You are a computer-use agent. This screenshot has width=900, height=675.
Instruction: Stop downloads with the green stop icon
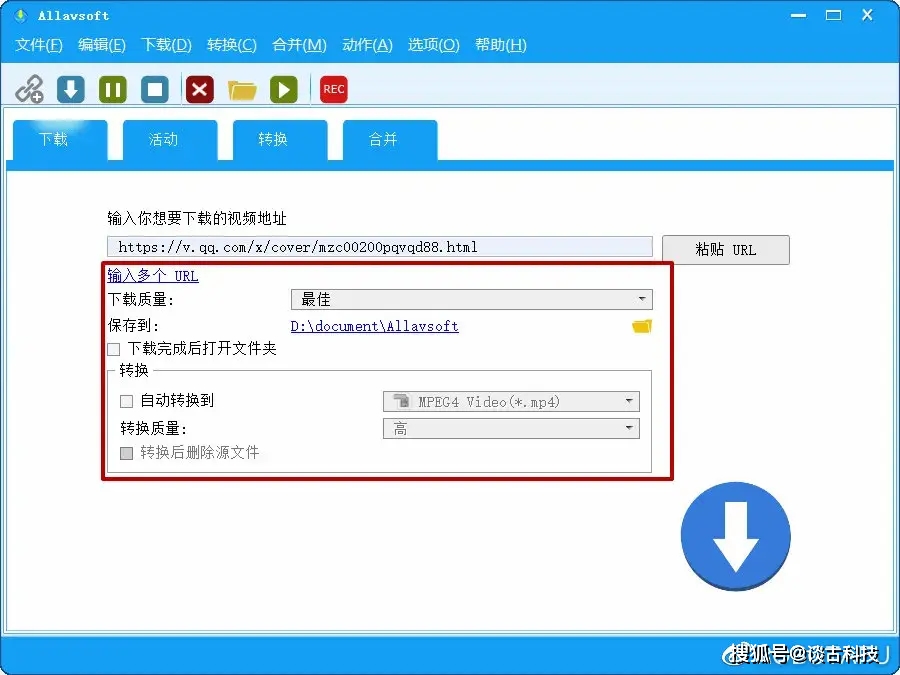click(154, 88)
